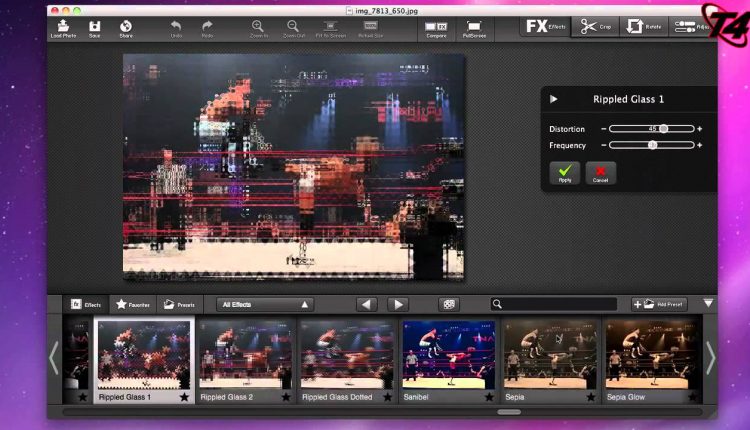Favorite Sepia with its star
Image resolution: width=750 pixels, height=430 pixels.
pyautogui.click(x=591, y=397)
